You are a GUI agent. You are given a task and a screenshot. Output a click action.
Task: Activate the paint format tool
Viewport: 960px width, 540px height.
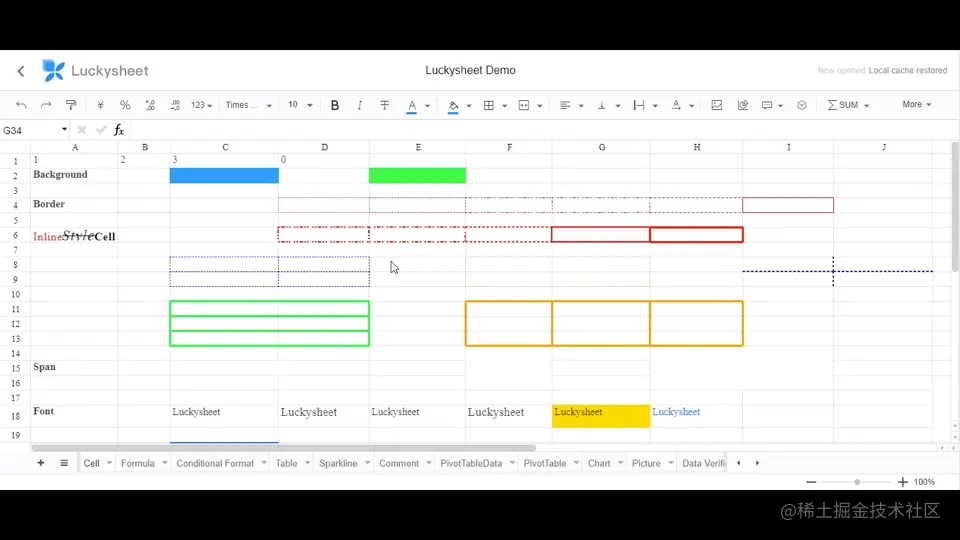tap(71, 105)
